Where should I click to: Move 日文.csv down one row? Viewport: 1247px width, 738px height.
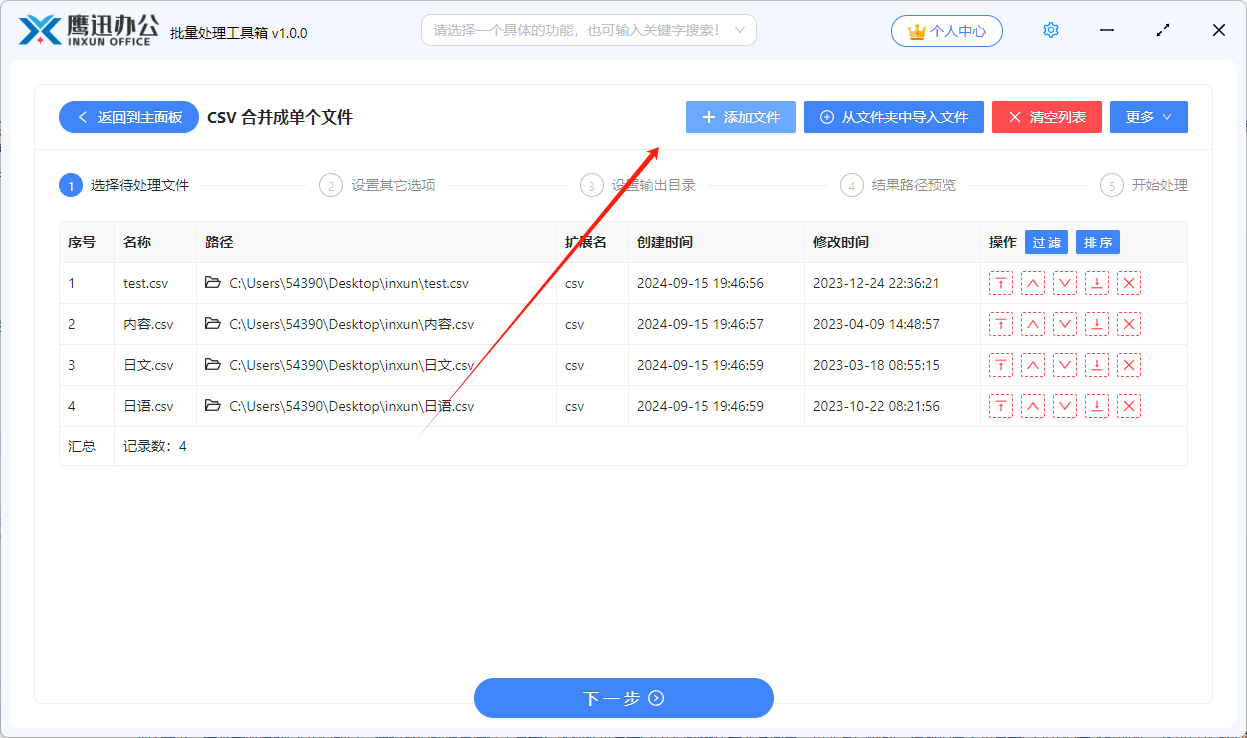point(1065,365)
